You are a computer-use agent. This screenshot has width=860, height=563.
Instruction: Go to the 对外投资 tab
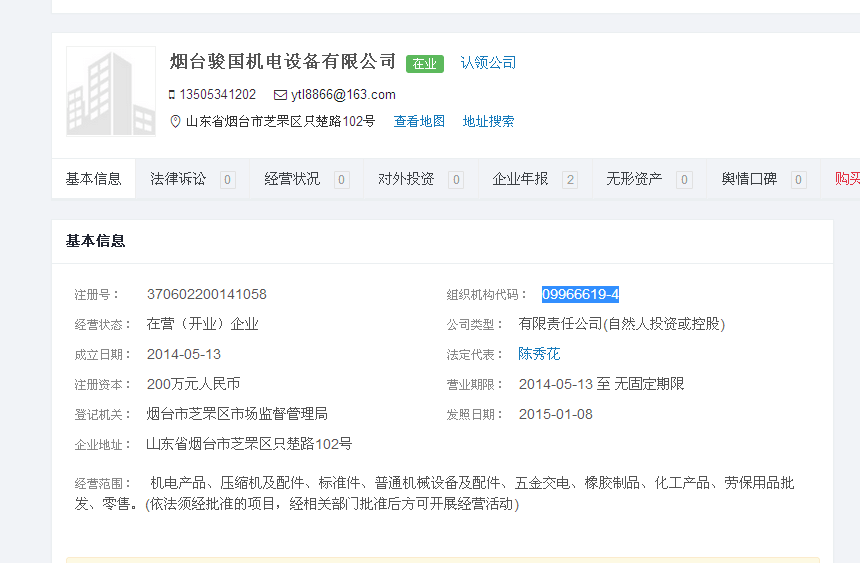coord(406,179)
